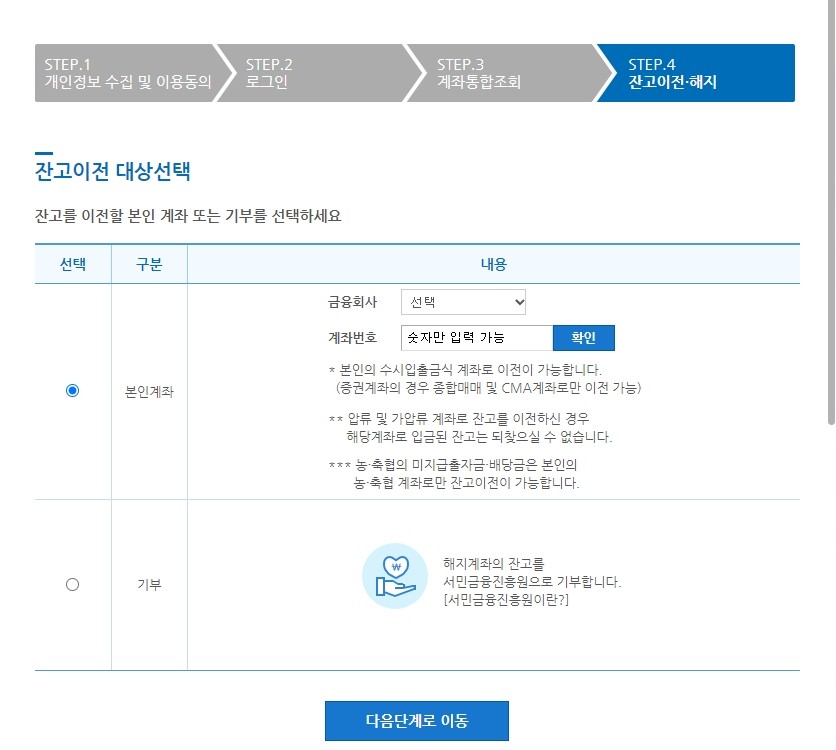The image size is (836, 750).
Task: Click the 잔고이전 대상선택 heading
Action: (112, 171)
